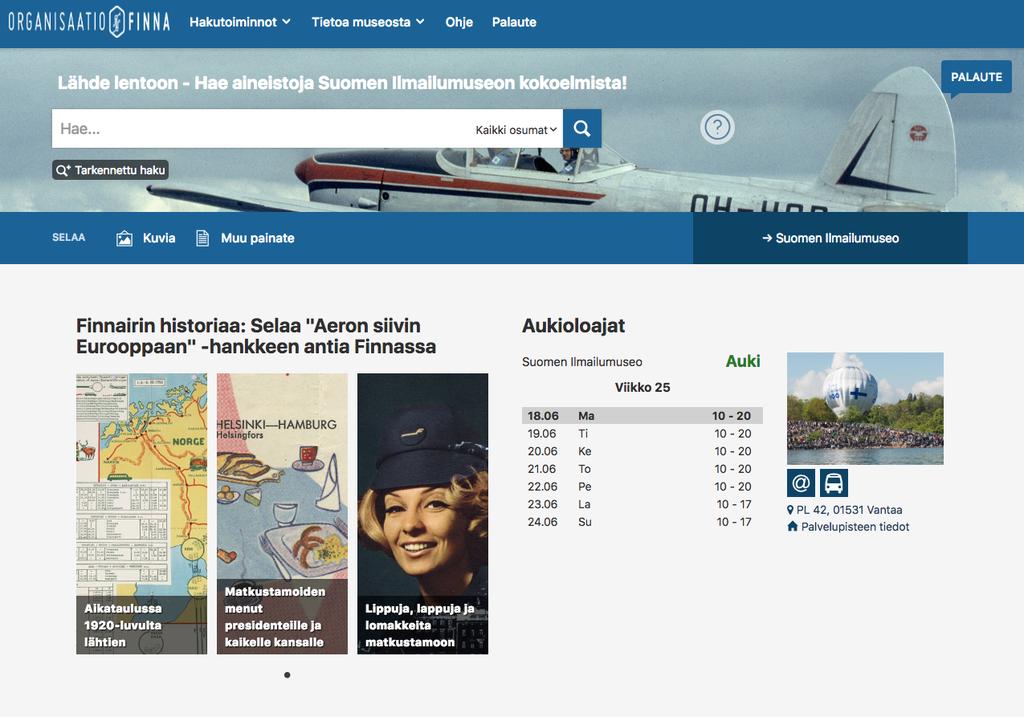Open the search help question mark icon
The image size is (1024, 717).
pos(717,127)
